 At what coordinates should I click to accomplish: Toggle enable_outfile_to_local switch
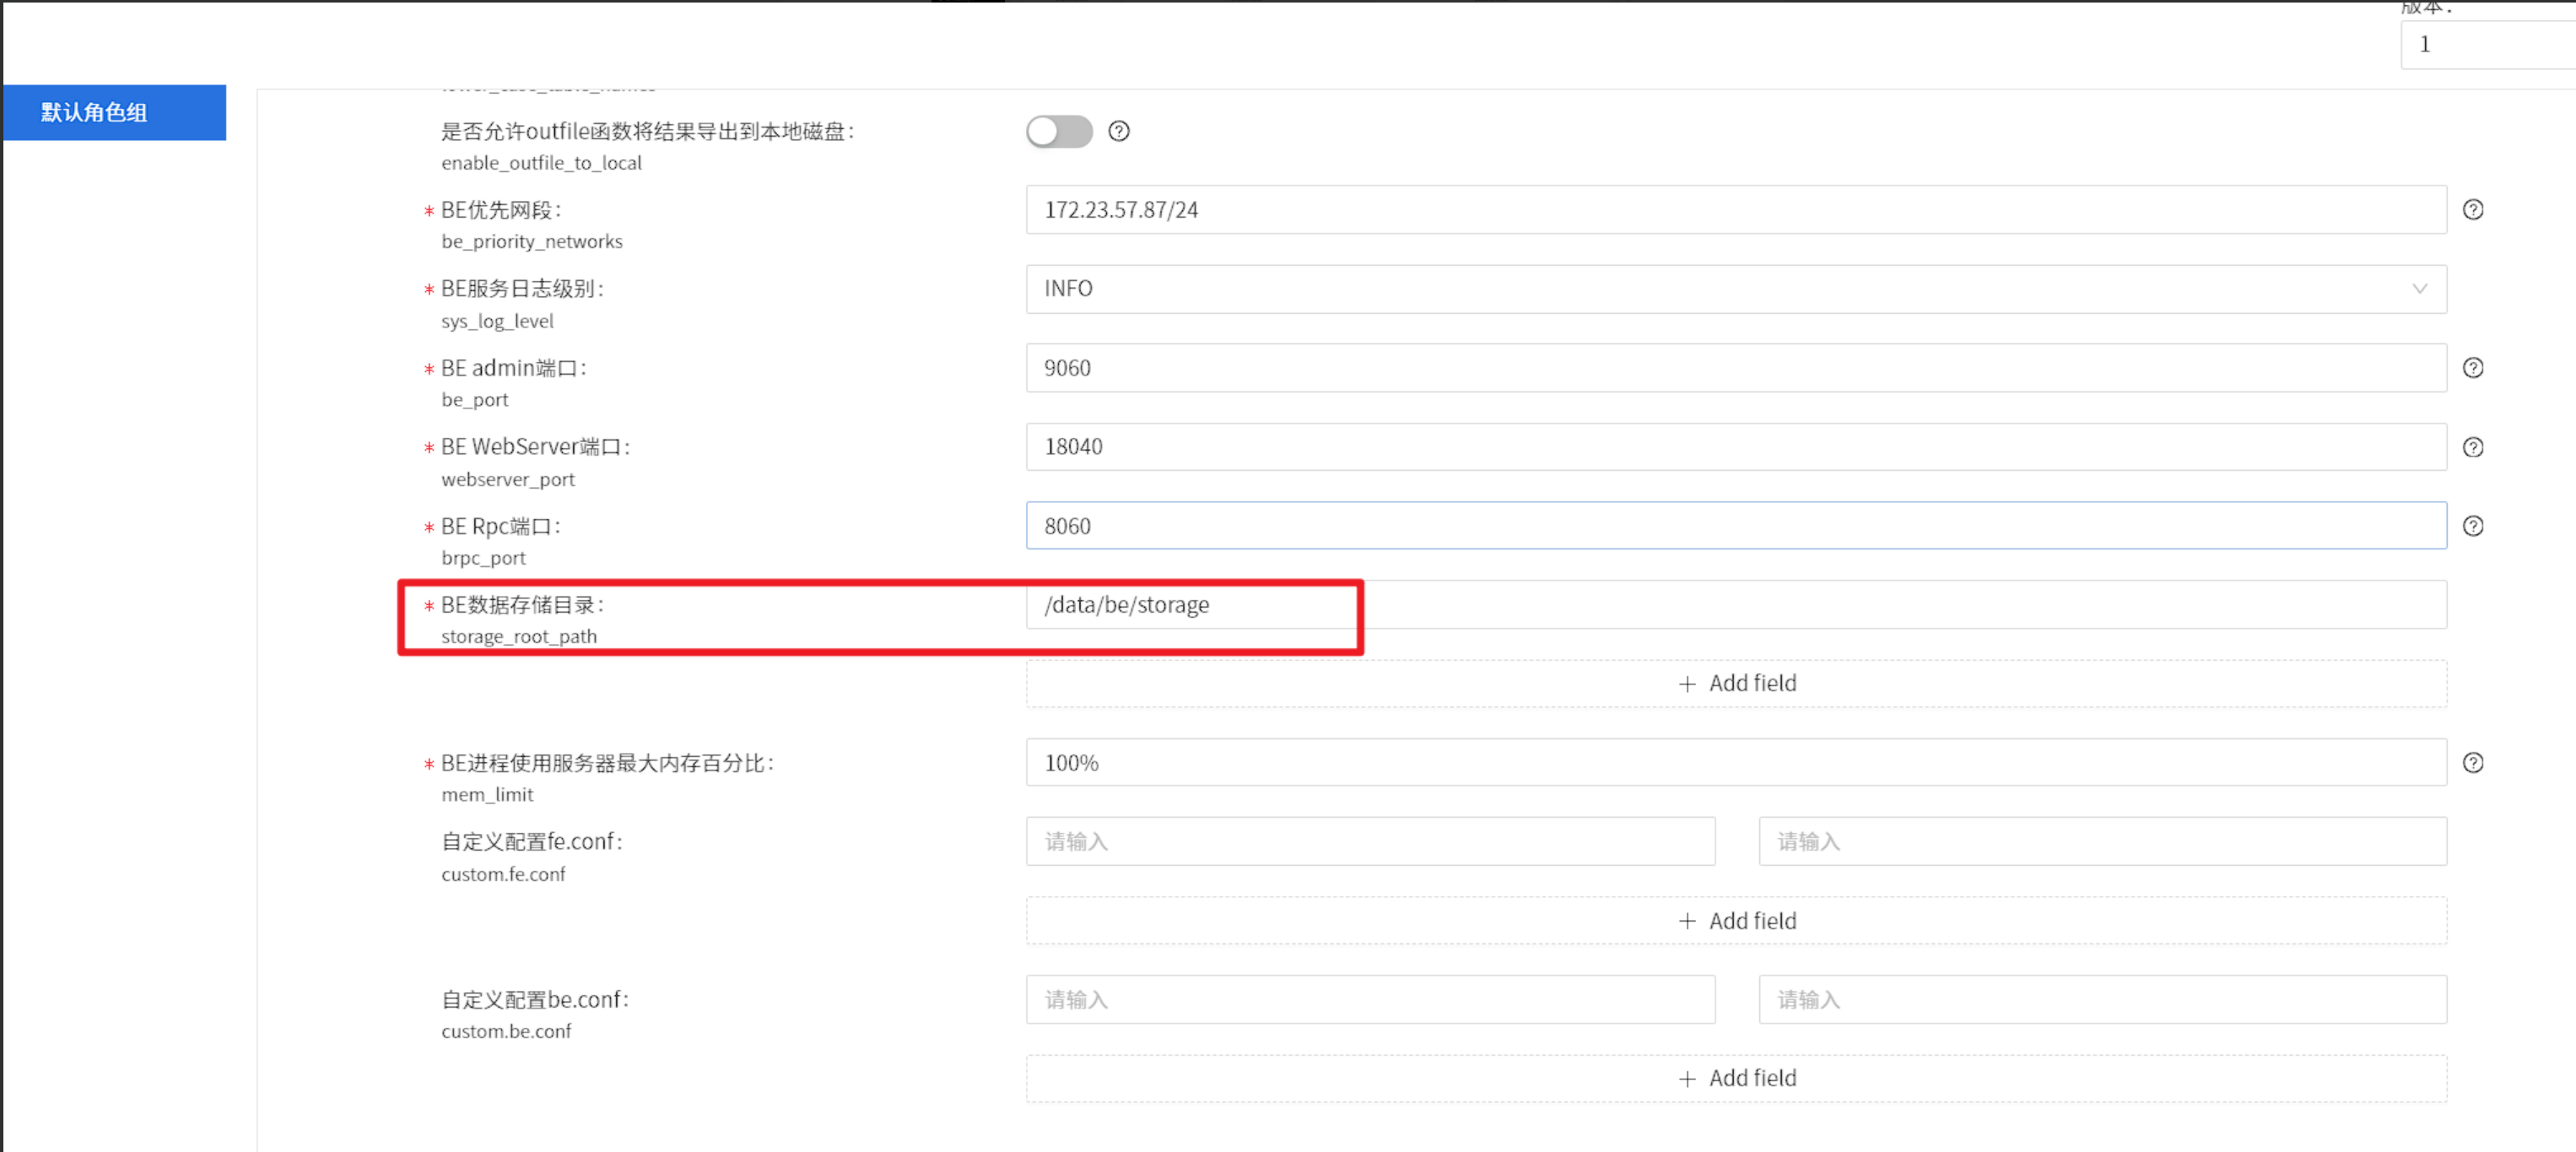(x=1058, y=131)
